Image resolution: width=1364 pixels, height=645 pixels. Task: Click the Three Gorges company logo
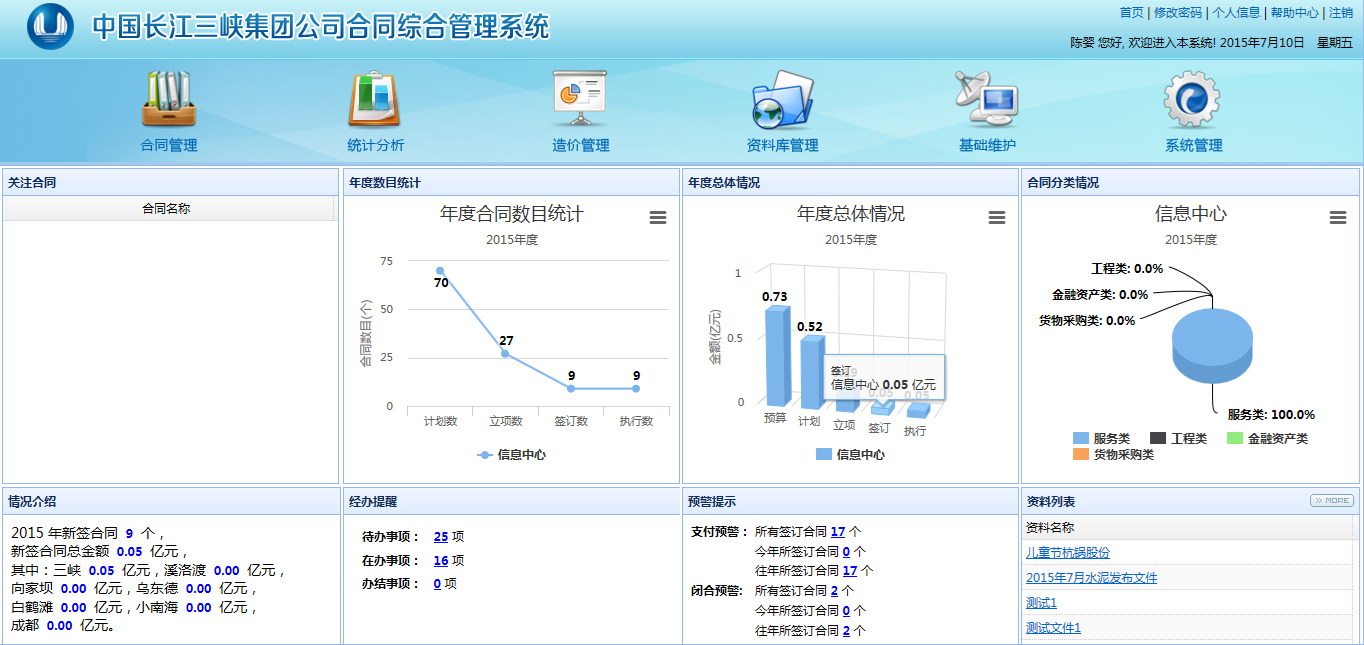point(51,26)
